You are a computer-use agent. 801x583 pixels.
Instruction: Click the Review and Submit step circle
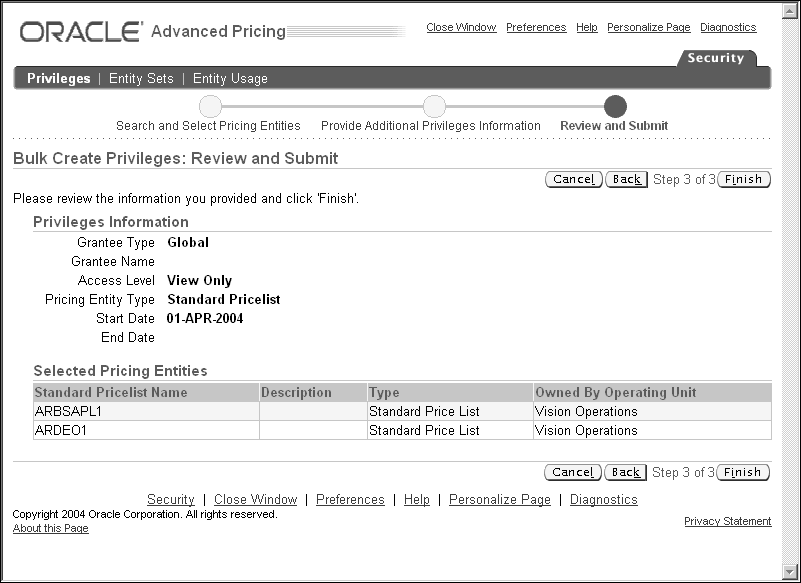(x=615, y=106)
